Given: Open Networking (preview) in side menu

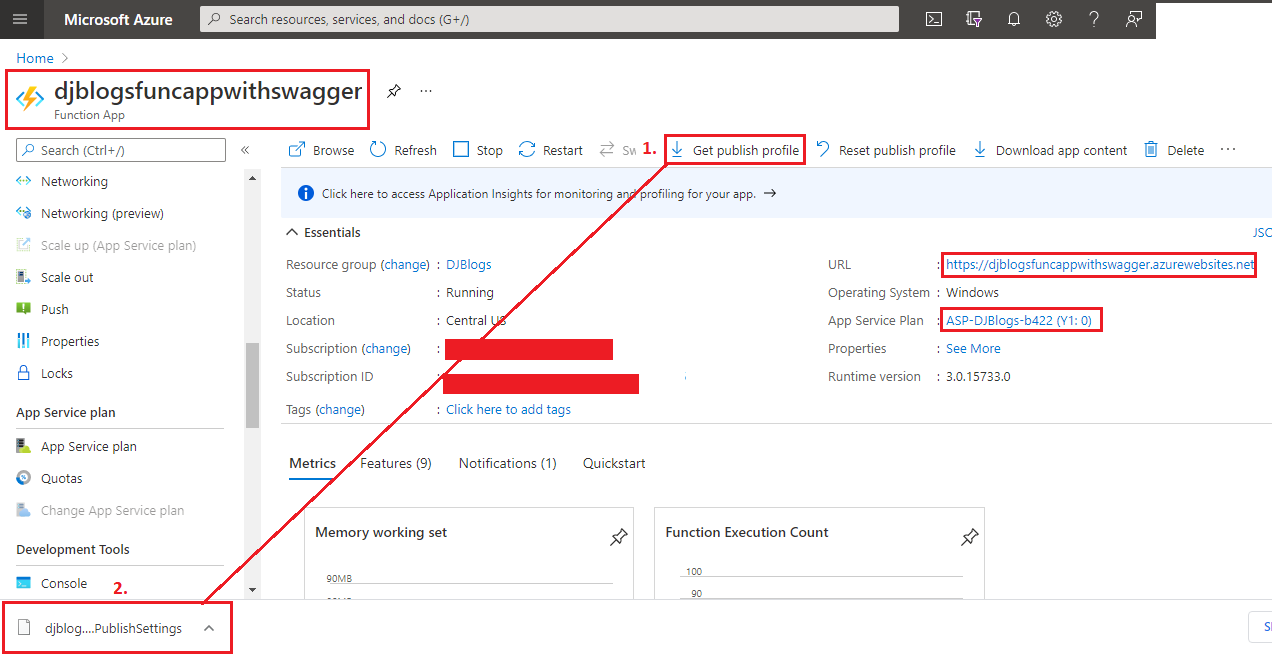Looking at the screenshot, I should click(x=102, y=213).
